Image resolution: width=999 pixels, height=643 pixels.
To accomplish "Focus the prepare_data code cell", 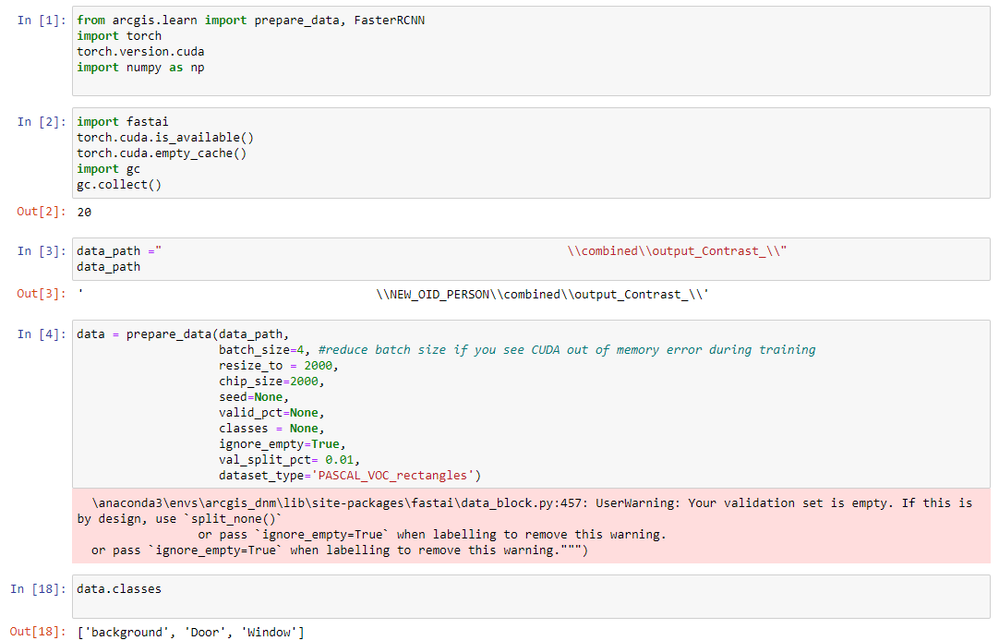I will tap(530, 404).
